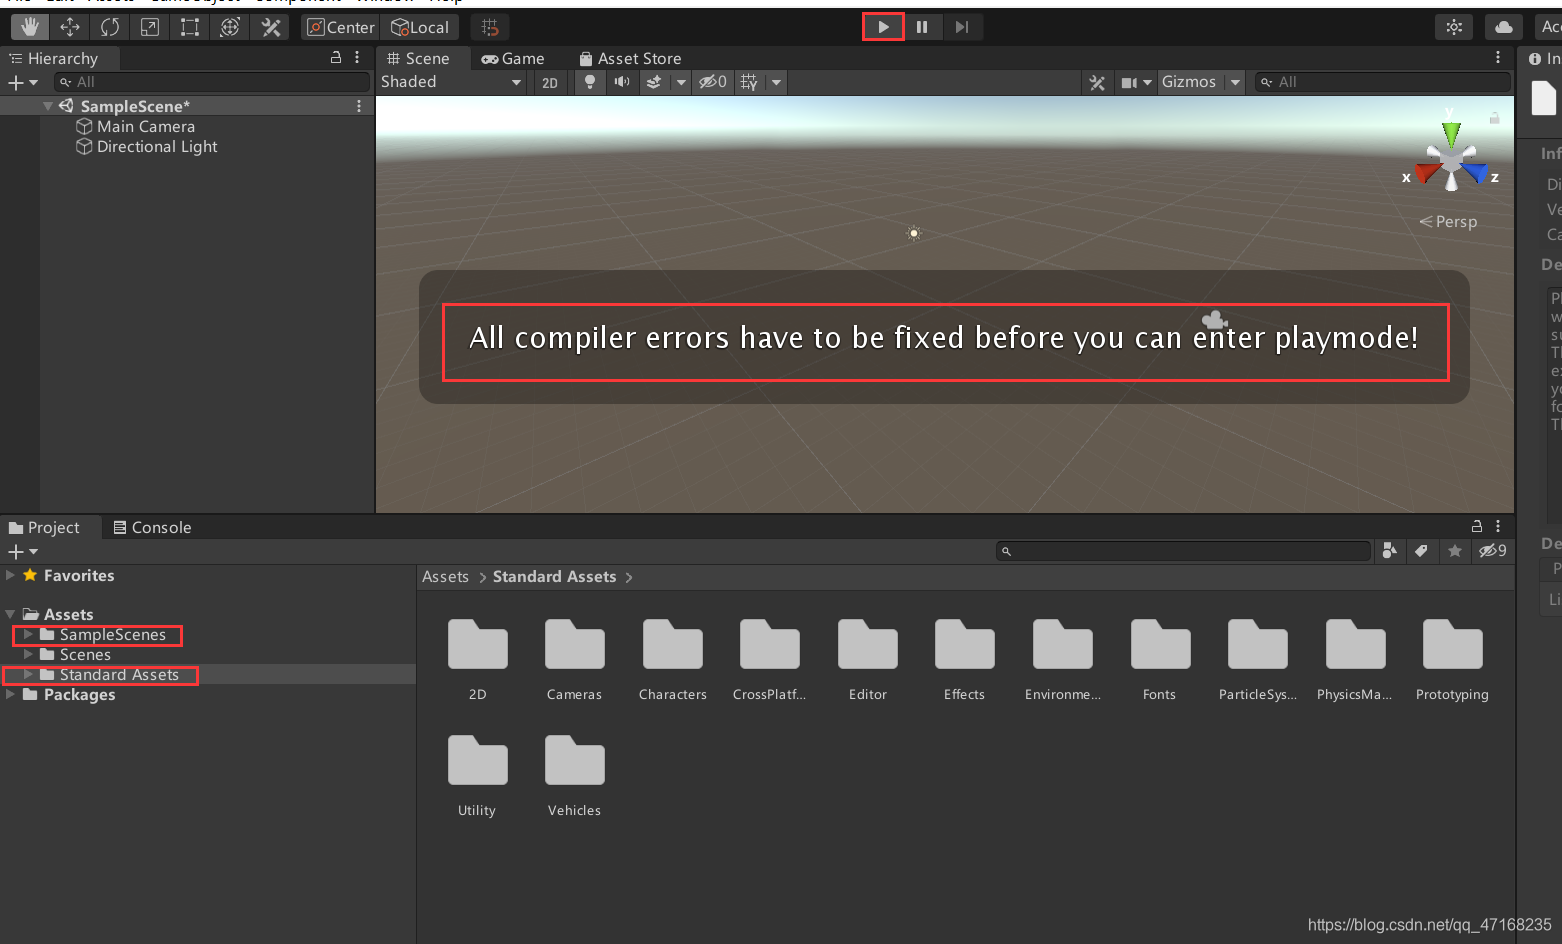Open Shaded draw mode dropdown
This screenshot has height=944, width=1562.
coord(451,82)
